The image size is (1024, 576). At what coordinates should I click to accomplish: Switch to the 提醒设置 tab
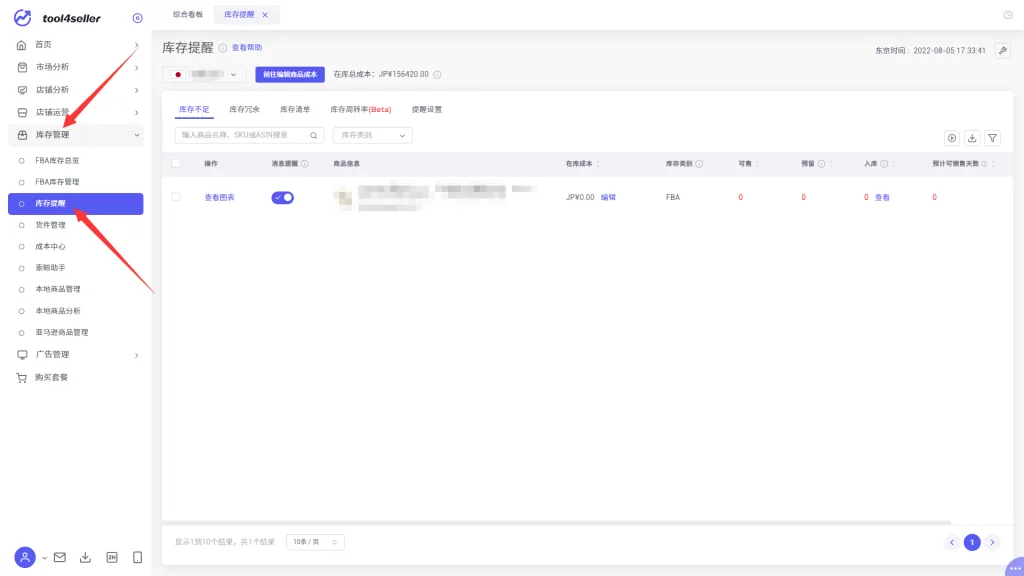pos(426,110)
